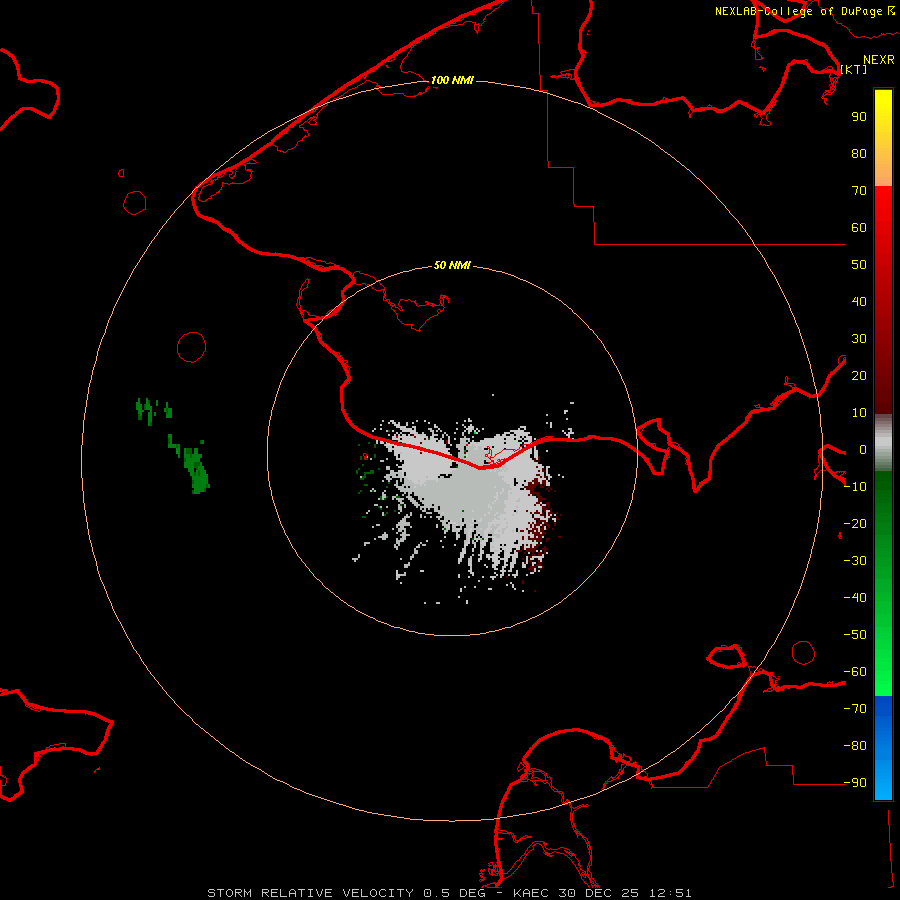The image size is (900, 900).
Task: Select the 30 knot scale label
Action: (x=859, y=339)
